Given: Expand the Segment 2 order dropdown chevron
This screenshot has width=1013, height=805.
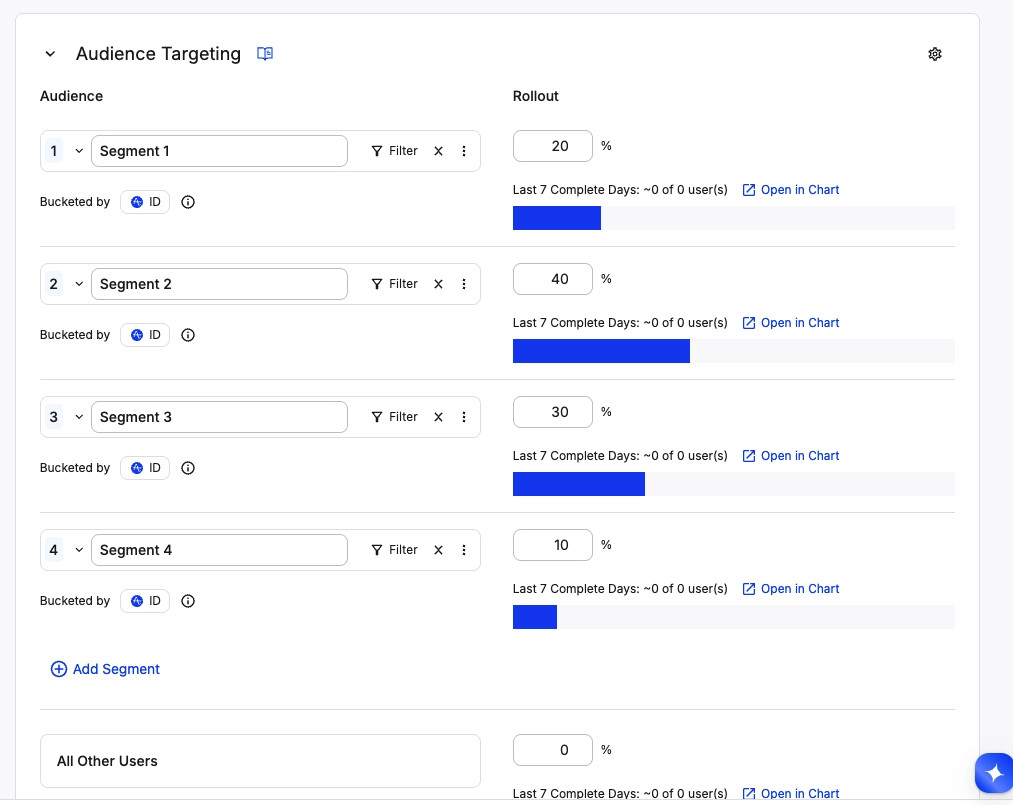Looking at the screenshot, I should tap(79, 284).
